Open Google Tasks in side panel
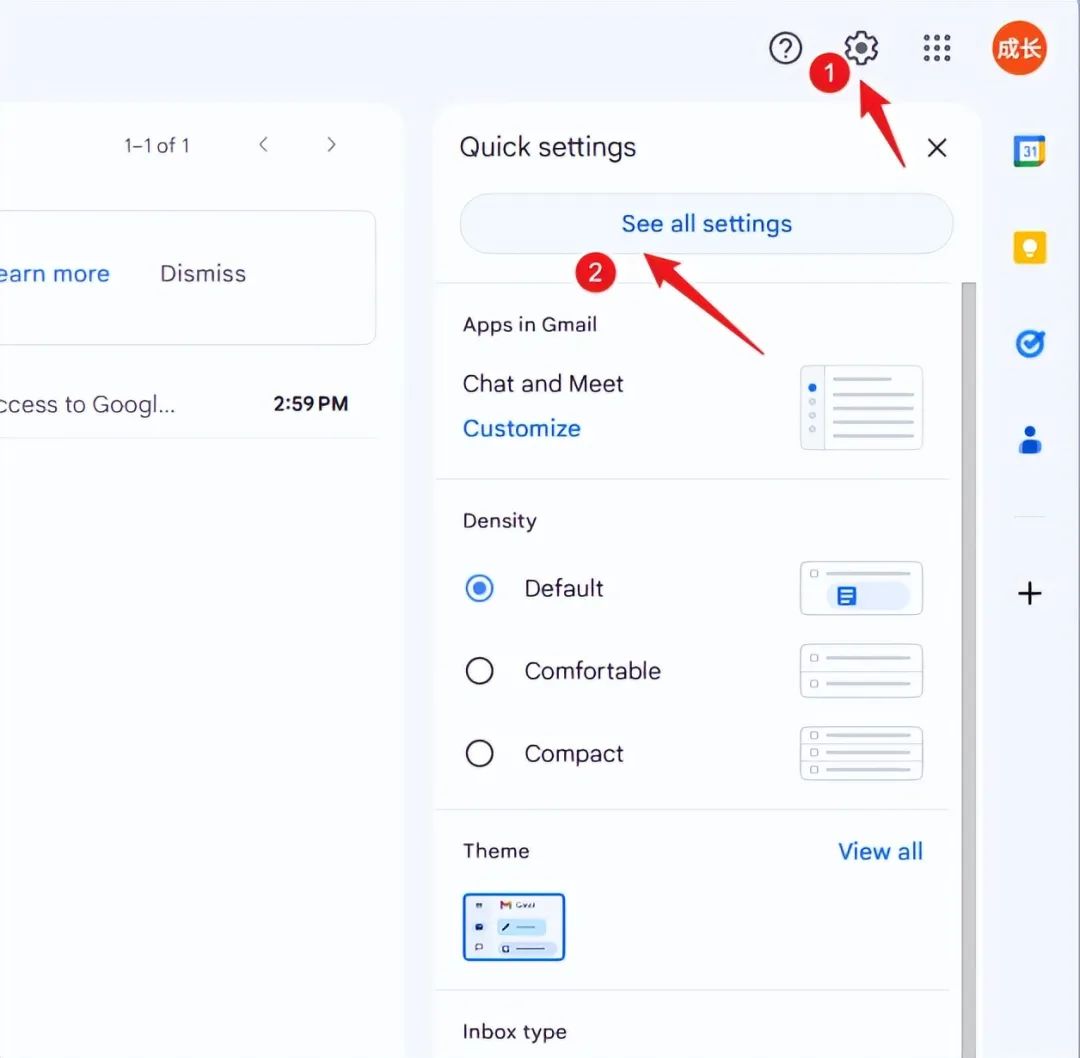The image size is (1080, 1058). 1030,343
